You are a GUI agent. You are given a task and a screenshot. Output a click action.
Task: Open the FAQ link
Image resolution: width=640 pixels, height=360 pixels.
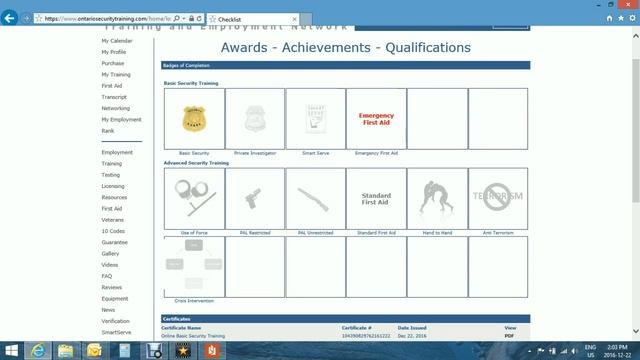107,276
